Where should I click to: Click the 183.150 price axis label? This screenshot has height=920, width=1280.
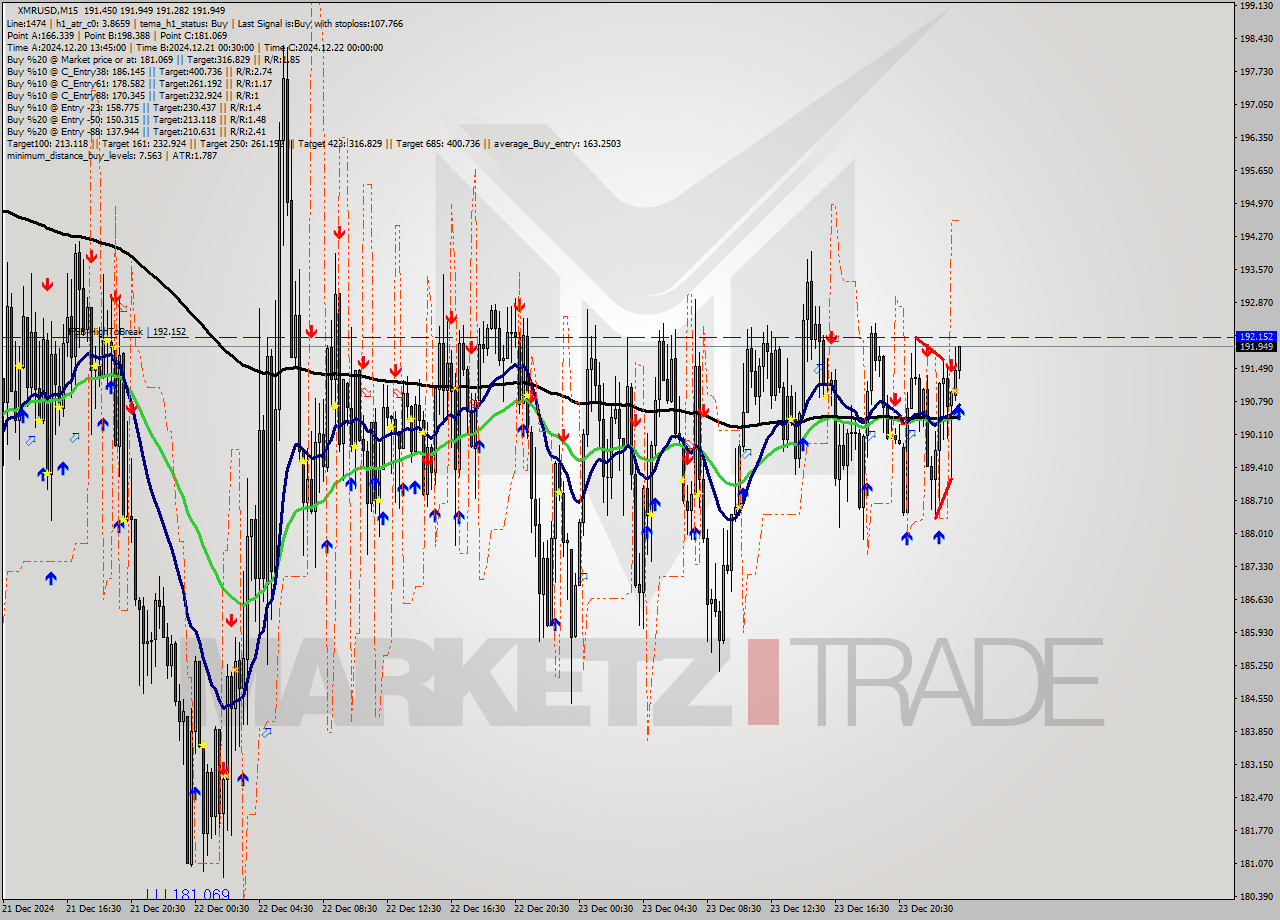click(1255, 764)
